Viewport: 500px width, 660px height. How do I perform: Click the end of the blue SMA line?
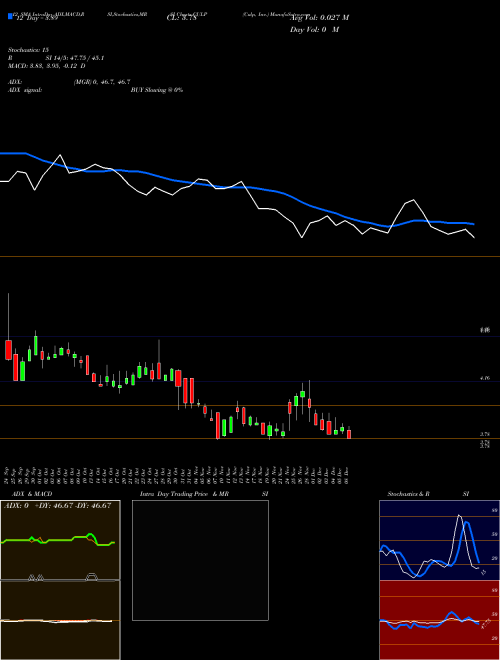click(x=474, y=224)
